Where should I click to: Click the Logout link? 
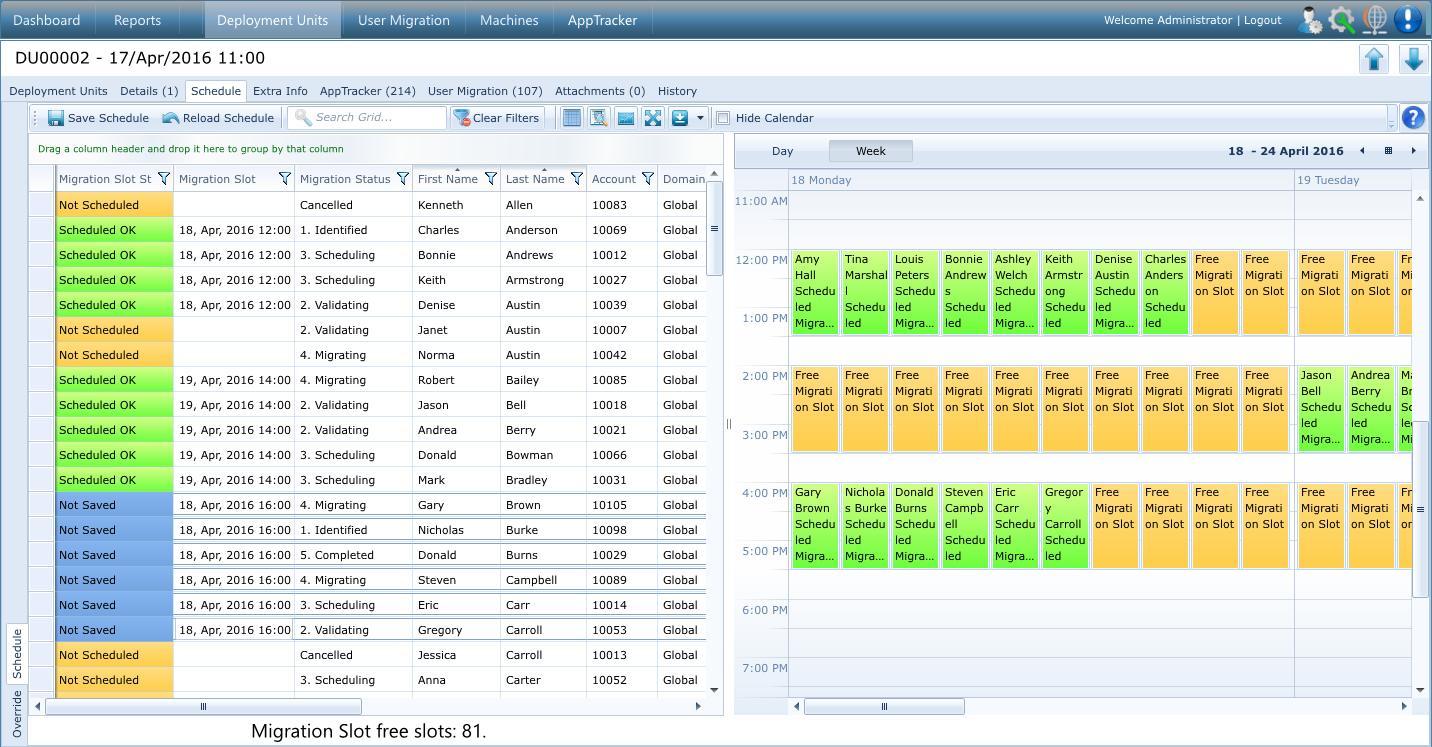(x=1263, y=20)
